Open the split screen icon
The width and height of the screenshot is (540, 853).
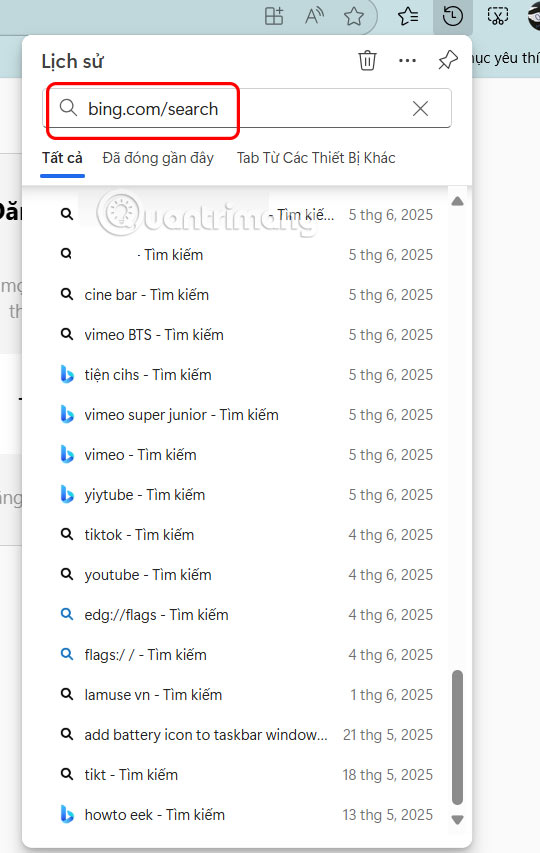[274, 16]
